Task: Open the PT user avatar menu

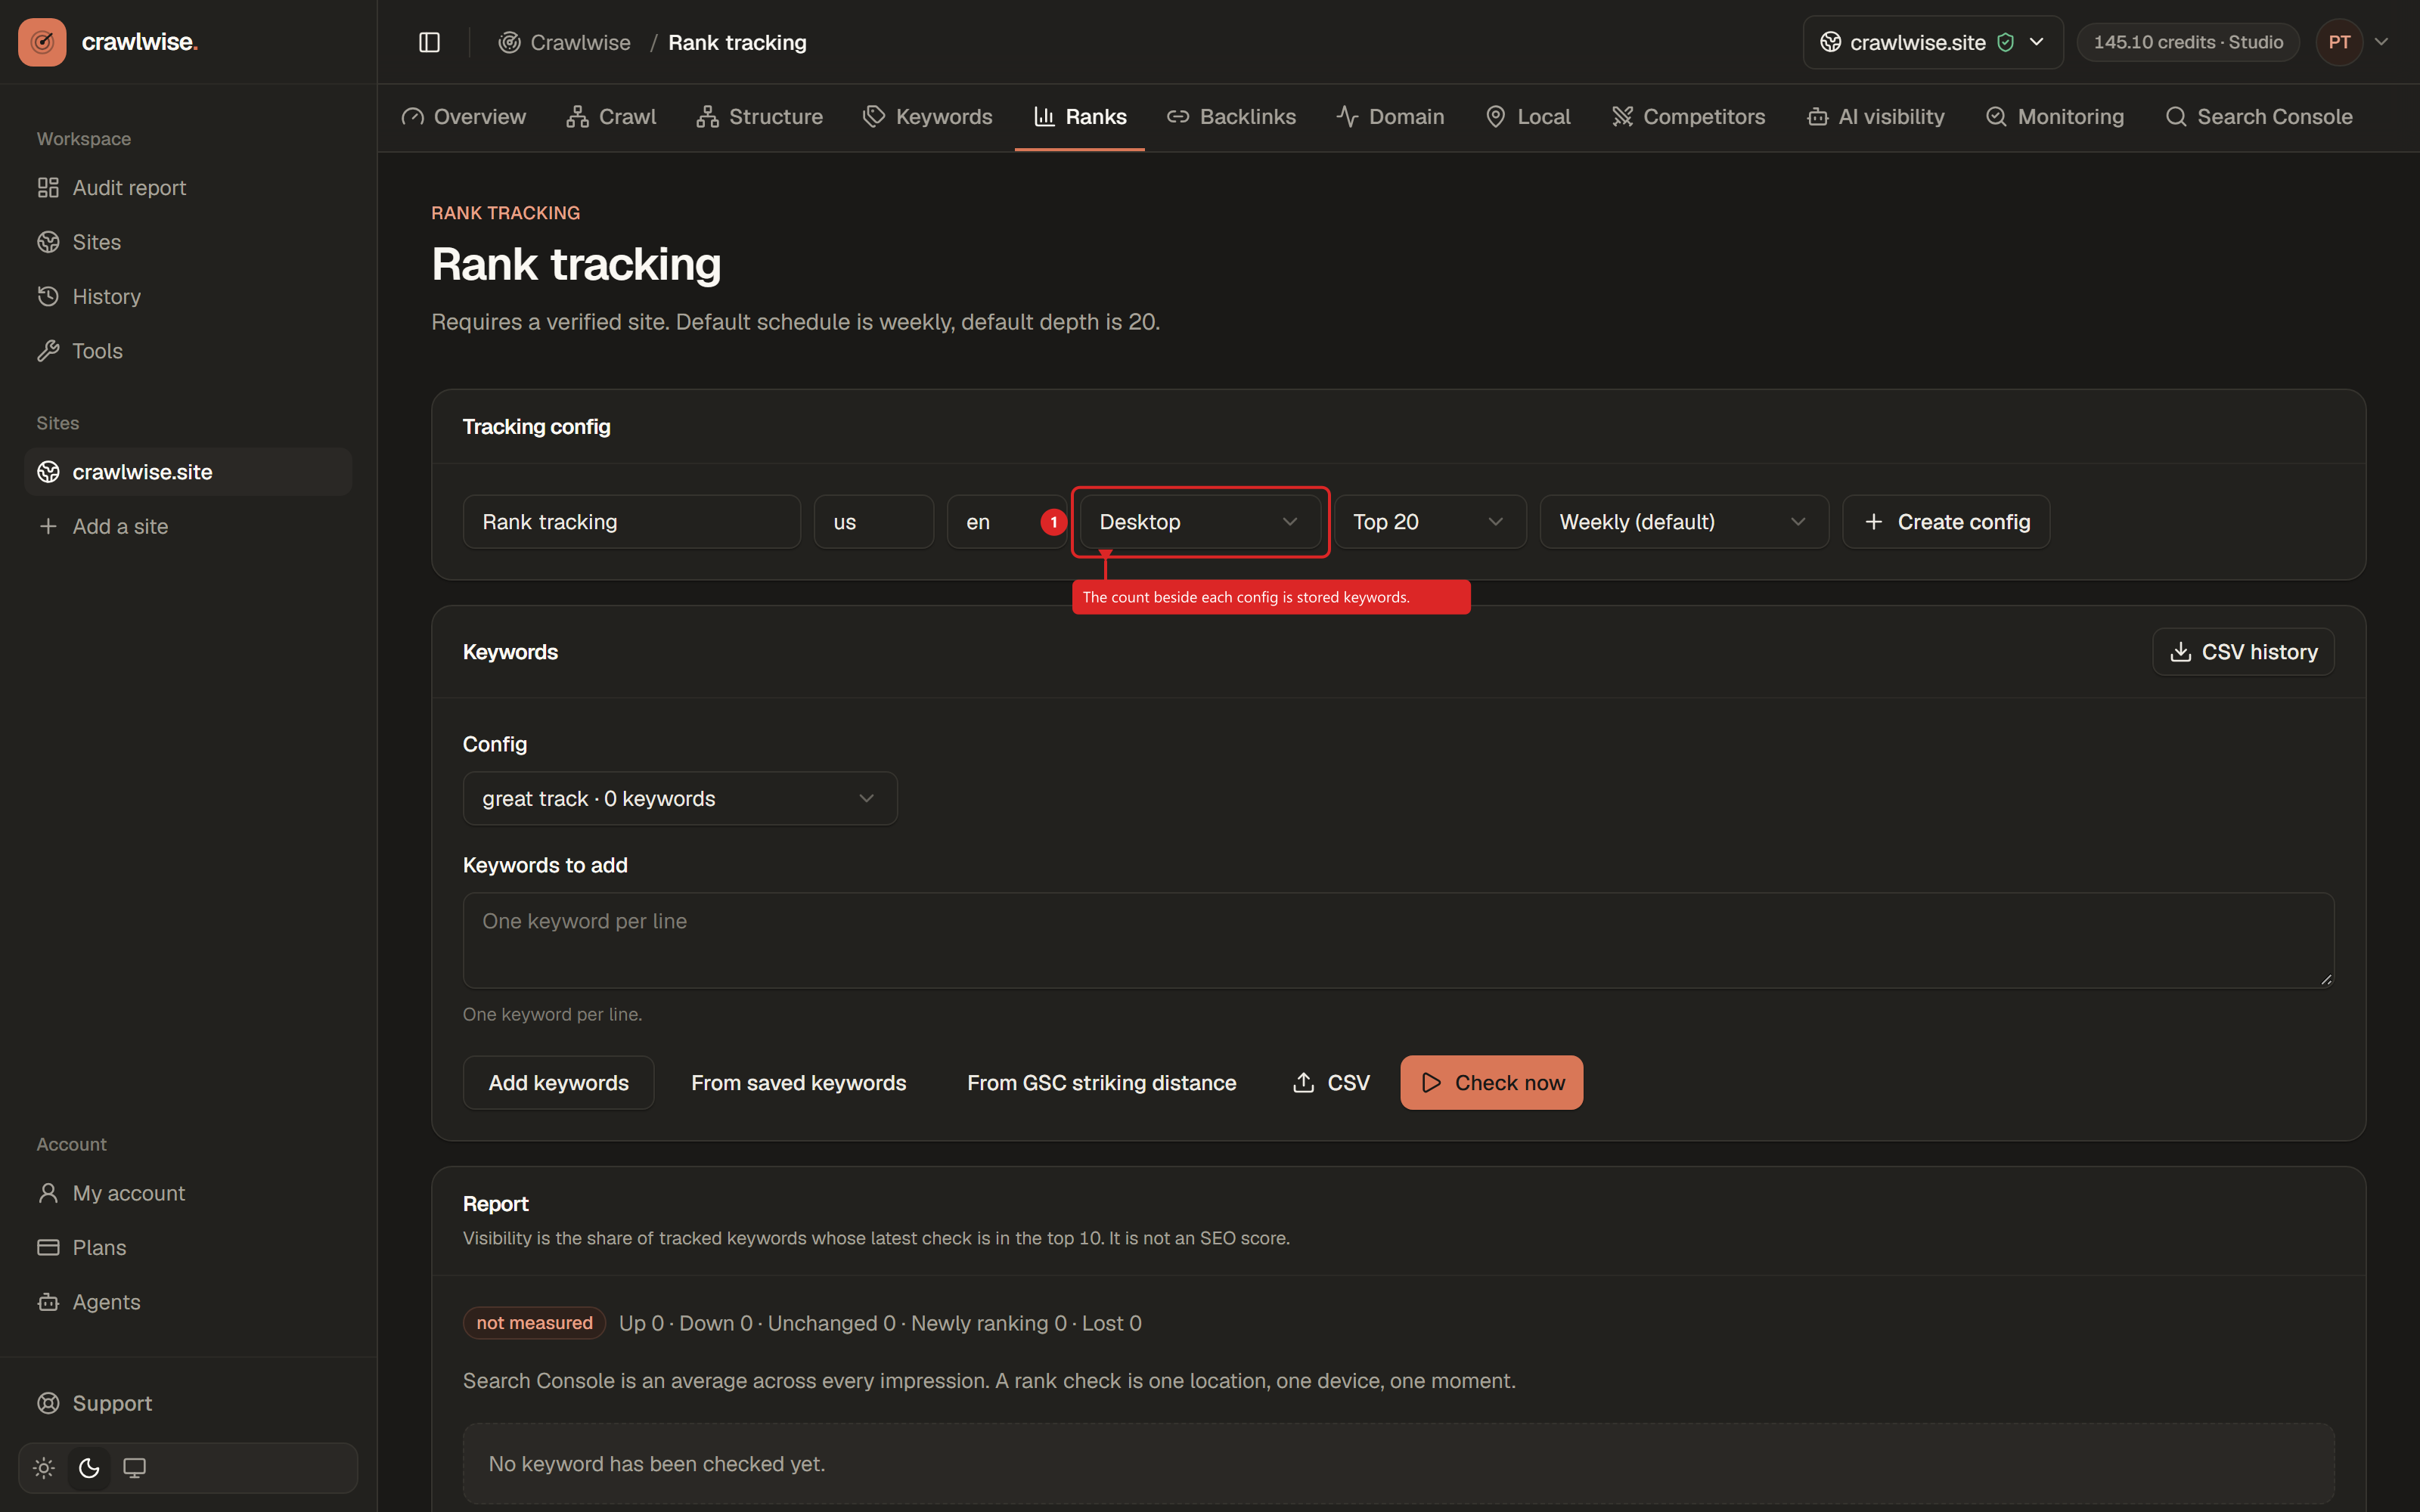Action: [x=2339, y=42]
